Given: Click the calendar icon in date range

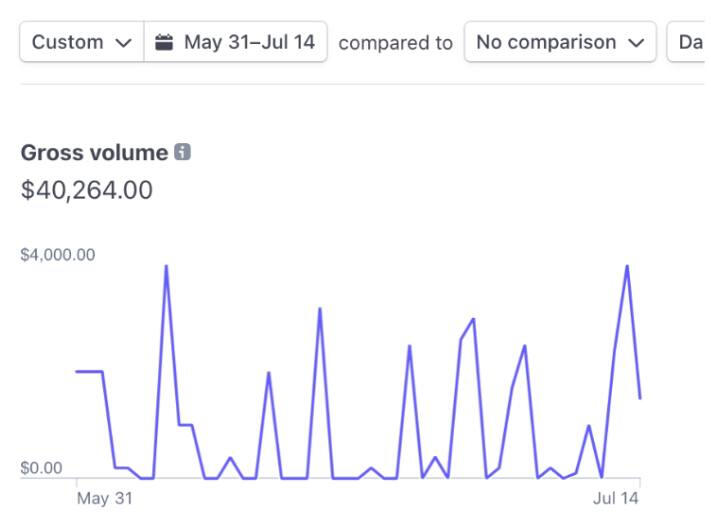Looking at the screenshot, I should click(165, 42).
